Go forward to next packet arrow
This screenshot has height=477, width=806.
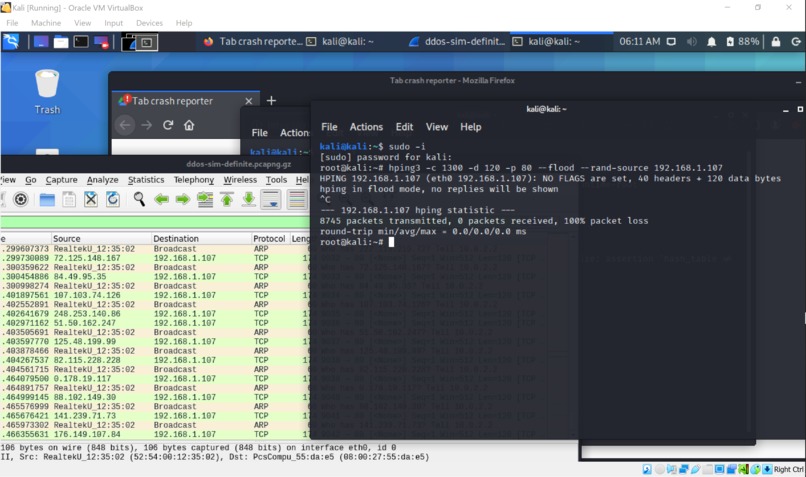[x=183, y=199]
